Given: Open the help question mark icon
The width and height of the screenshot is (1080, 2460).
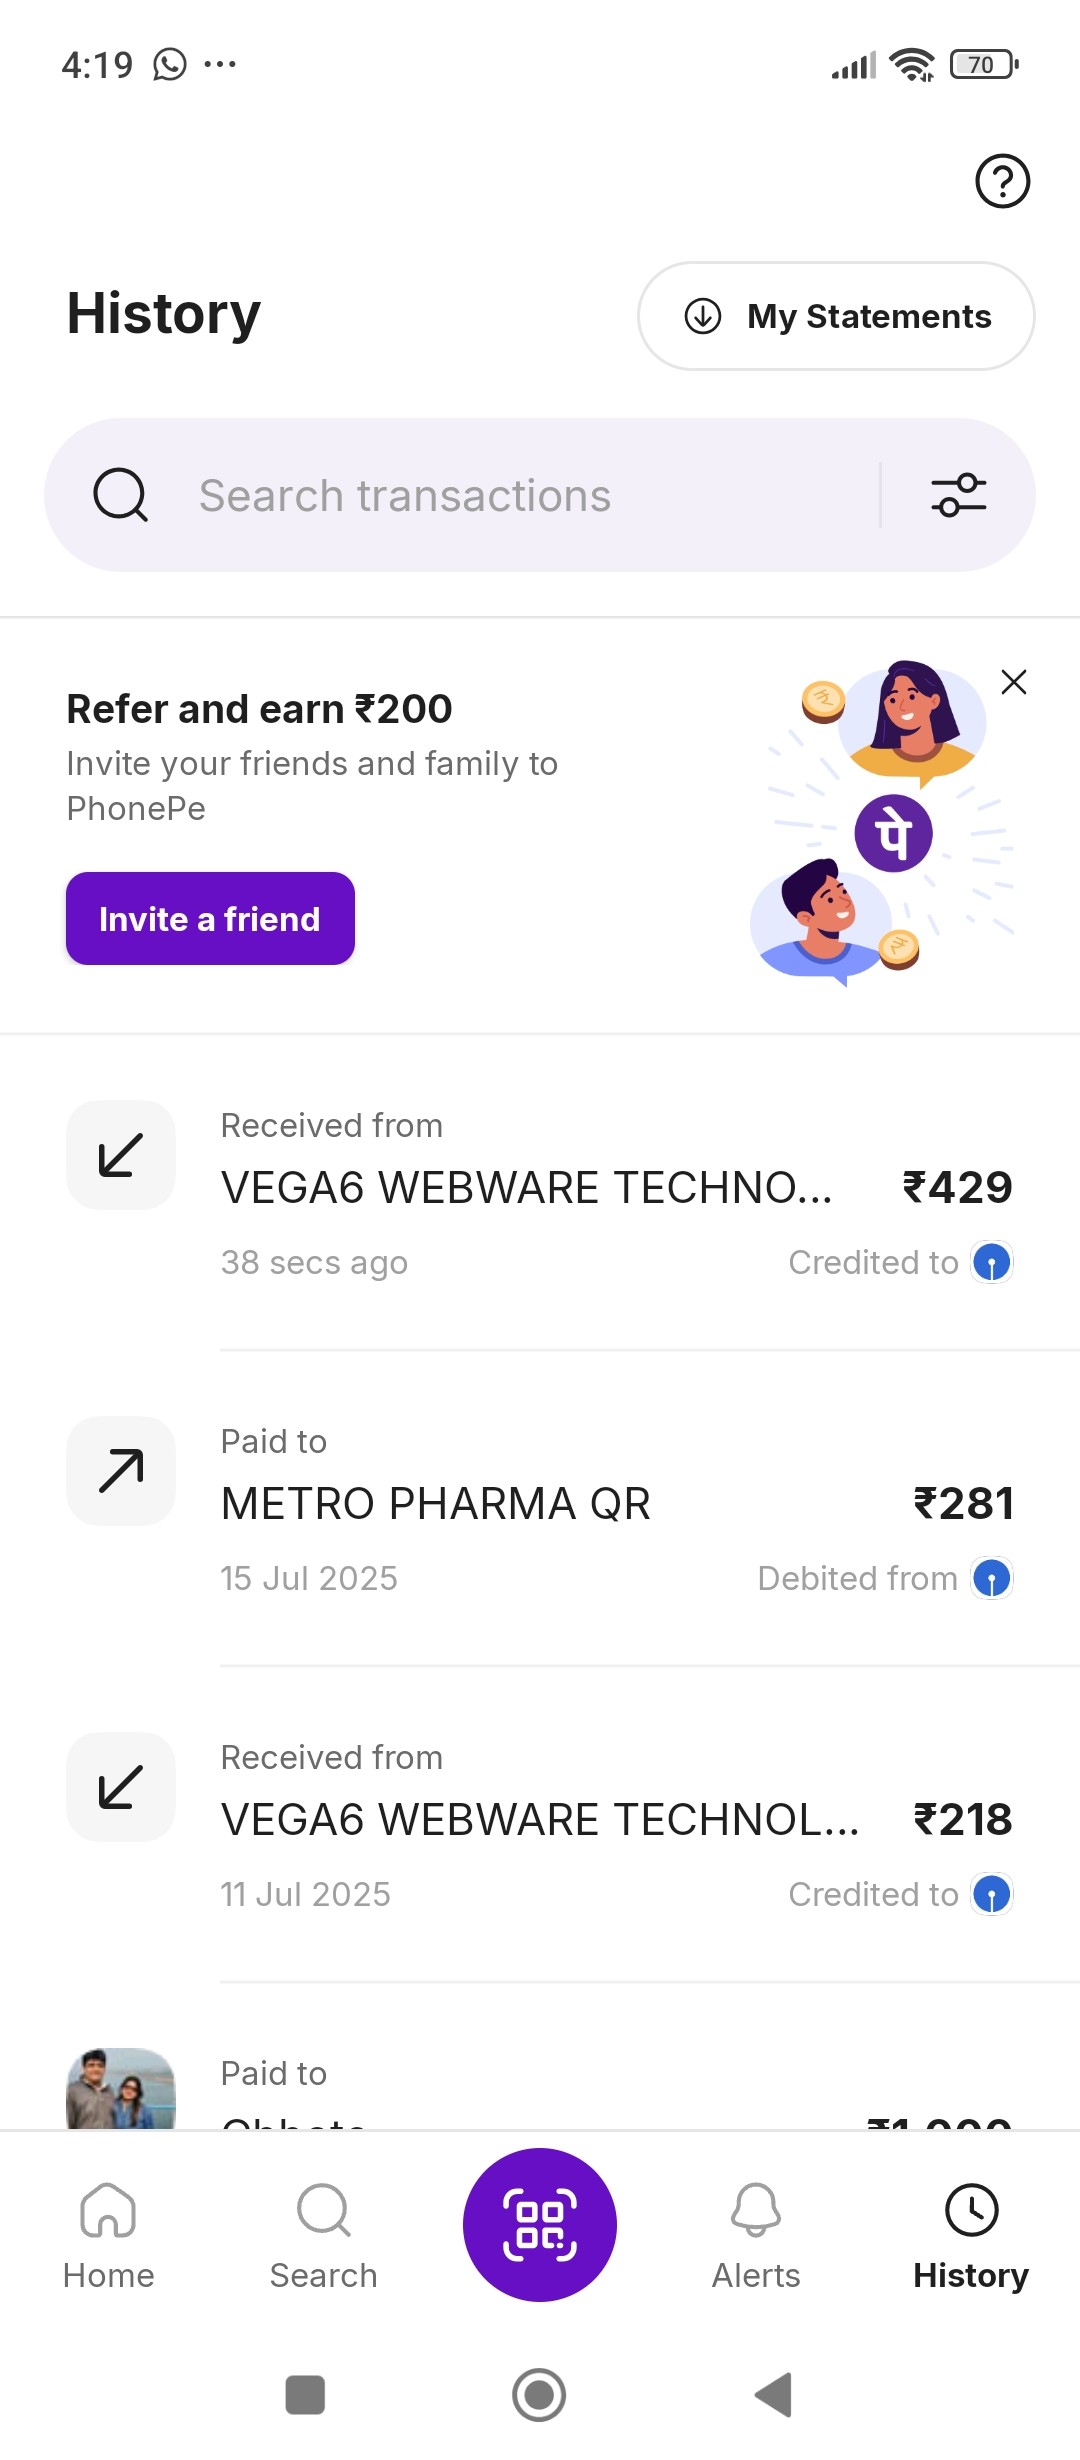Looking at the screenshot, I should (x=1002, y=181).
